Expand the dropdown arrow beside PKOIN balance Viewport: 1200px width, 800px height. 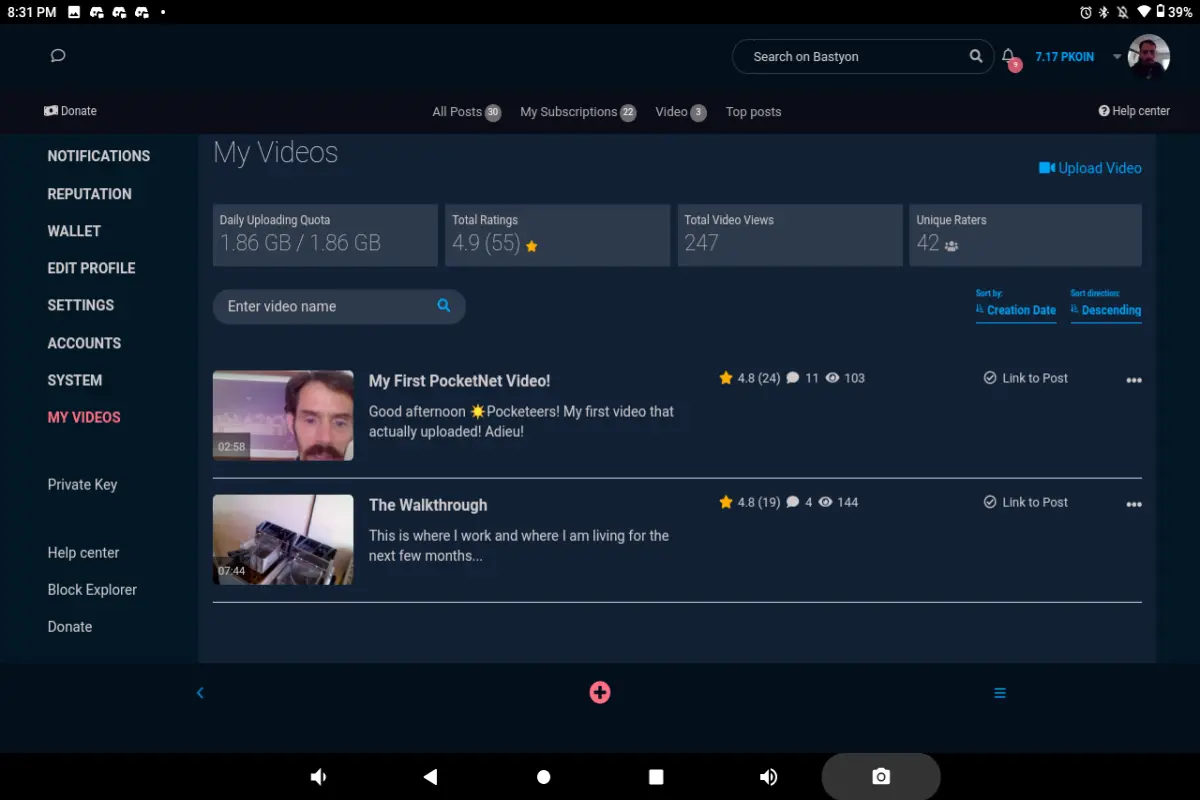tap(1117, 57)
